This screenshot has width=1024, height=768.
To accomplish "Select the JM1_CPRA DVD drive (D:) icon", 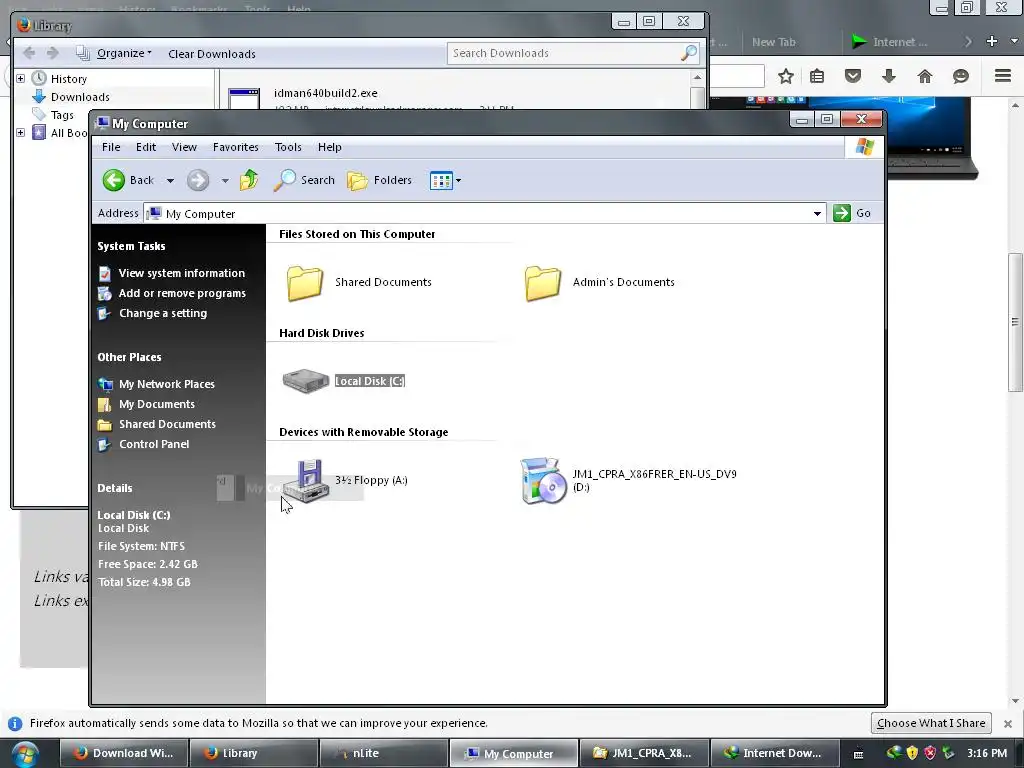I will pos(543,481).
